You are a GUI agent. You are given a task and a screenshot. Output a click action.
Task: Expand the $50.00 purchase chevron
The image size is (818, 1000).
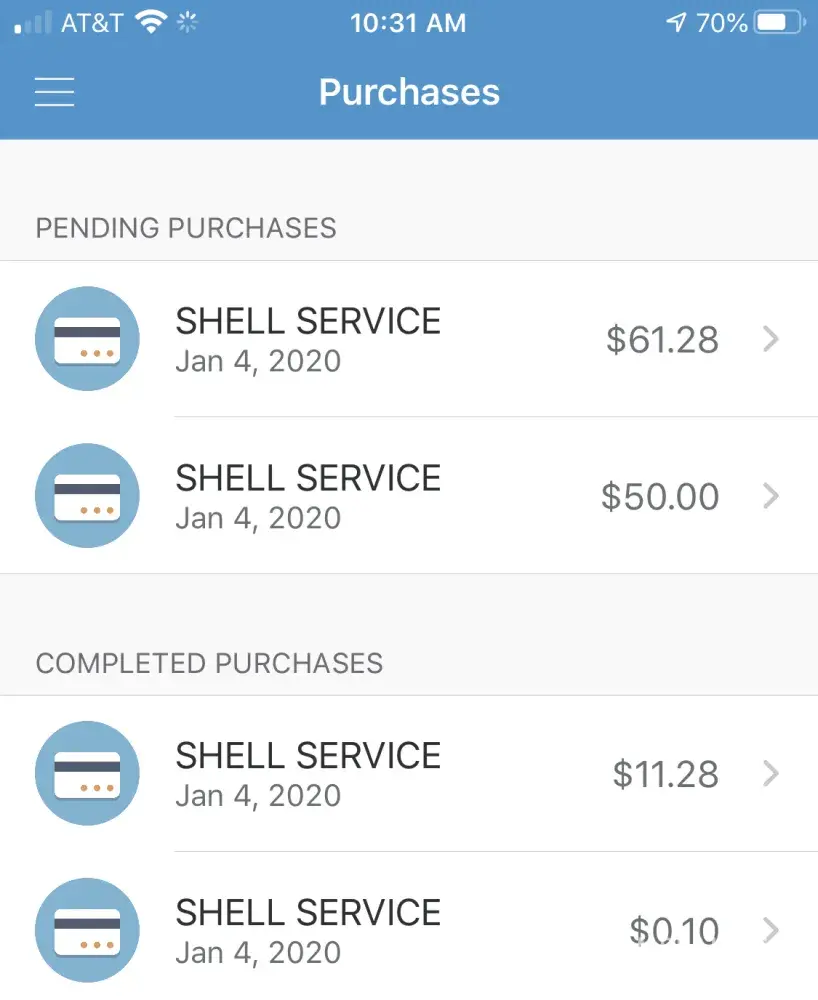[x=770, y=496]
